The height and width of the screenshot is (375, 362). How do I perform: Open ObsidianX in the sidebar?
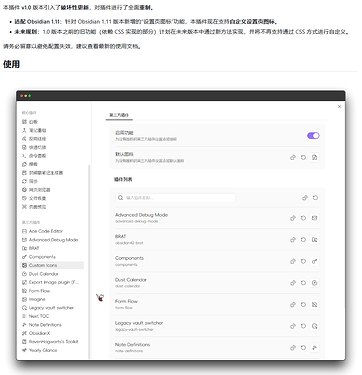tap(36, 333)
